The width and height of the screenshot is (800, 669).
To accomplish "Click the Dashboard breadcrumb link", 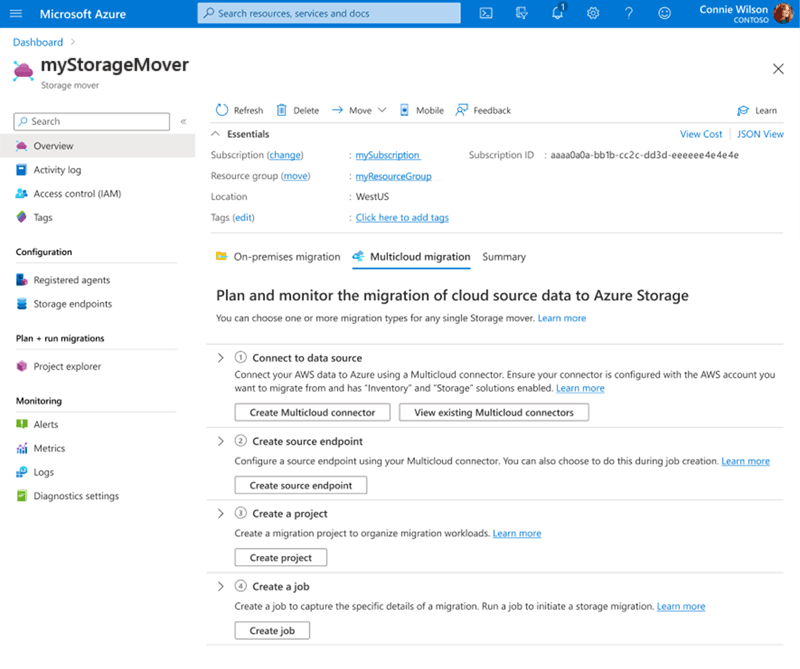I will pos(38,42).
